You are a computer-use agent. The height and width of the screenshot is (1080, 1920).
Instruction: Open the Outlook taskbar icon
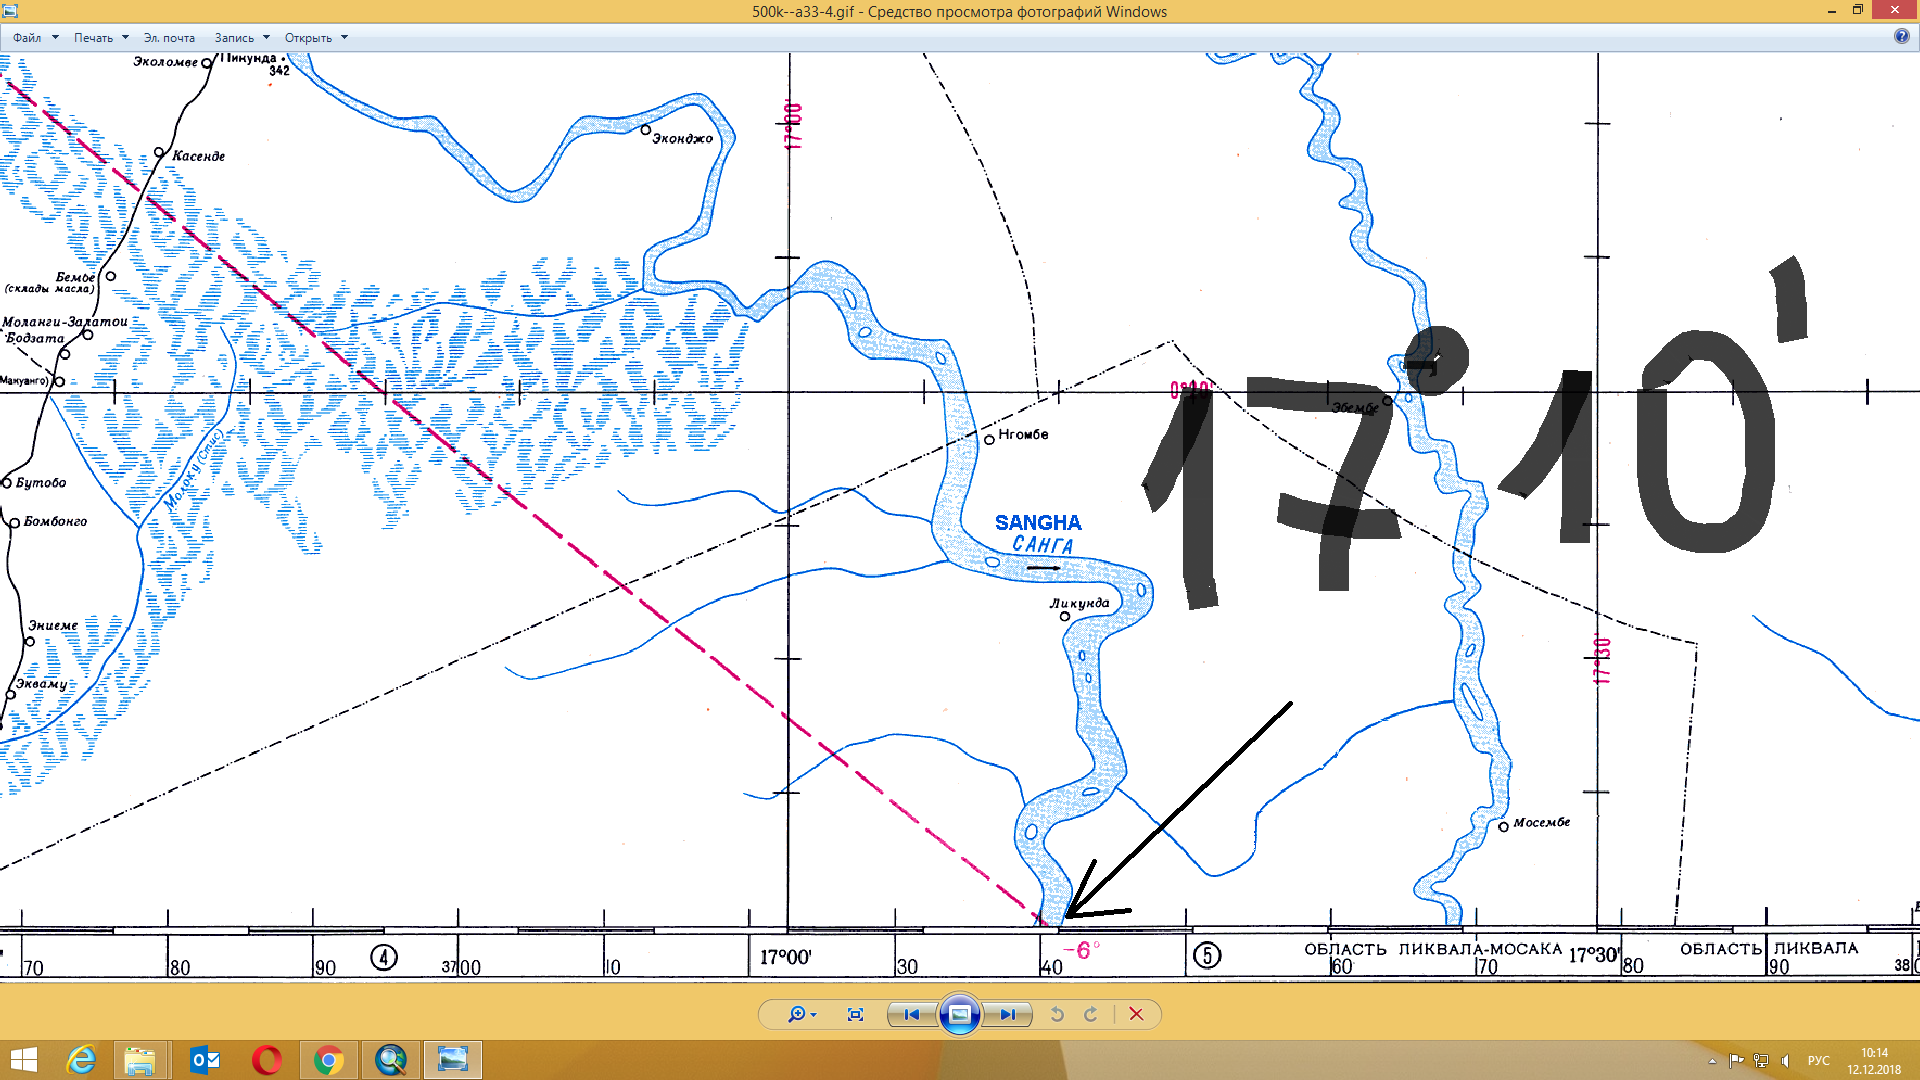pyautogui.click(x=205, y=1060)
